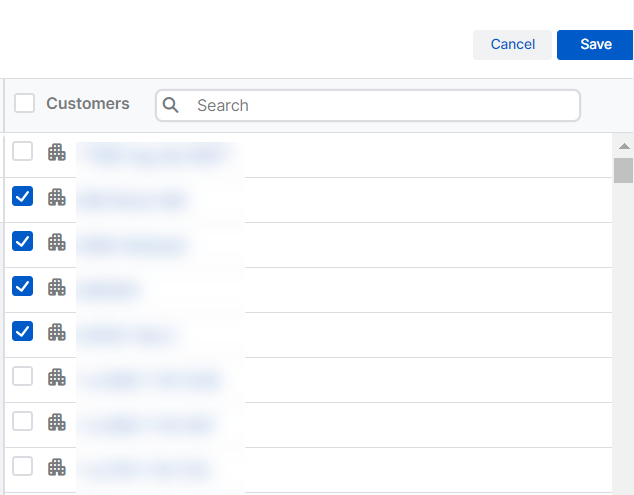Viewport: 634px width, 495px height.
Task: Click the Cancel button
Action: 512,44
